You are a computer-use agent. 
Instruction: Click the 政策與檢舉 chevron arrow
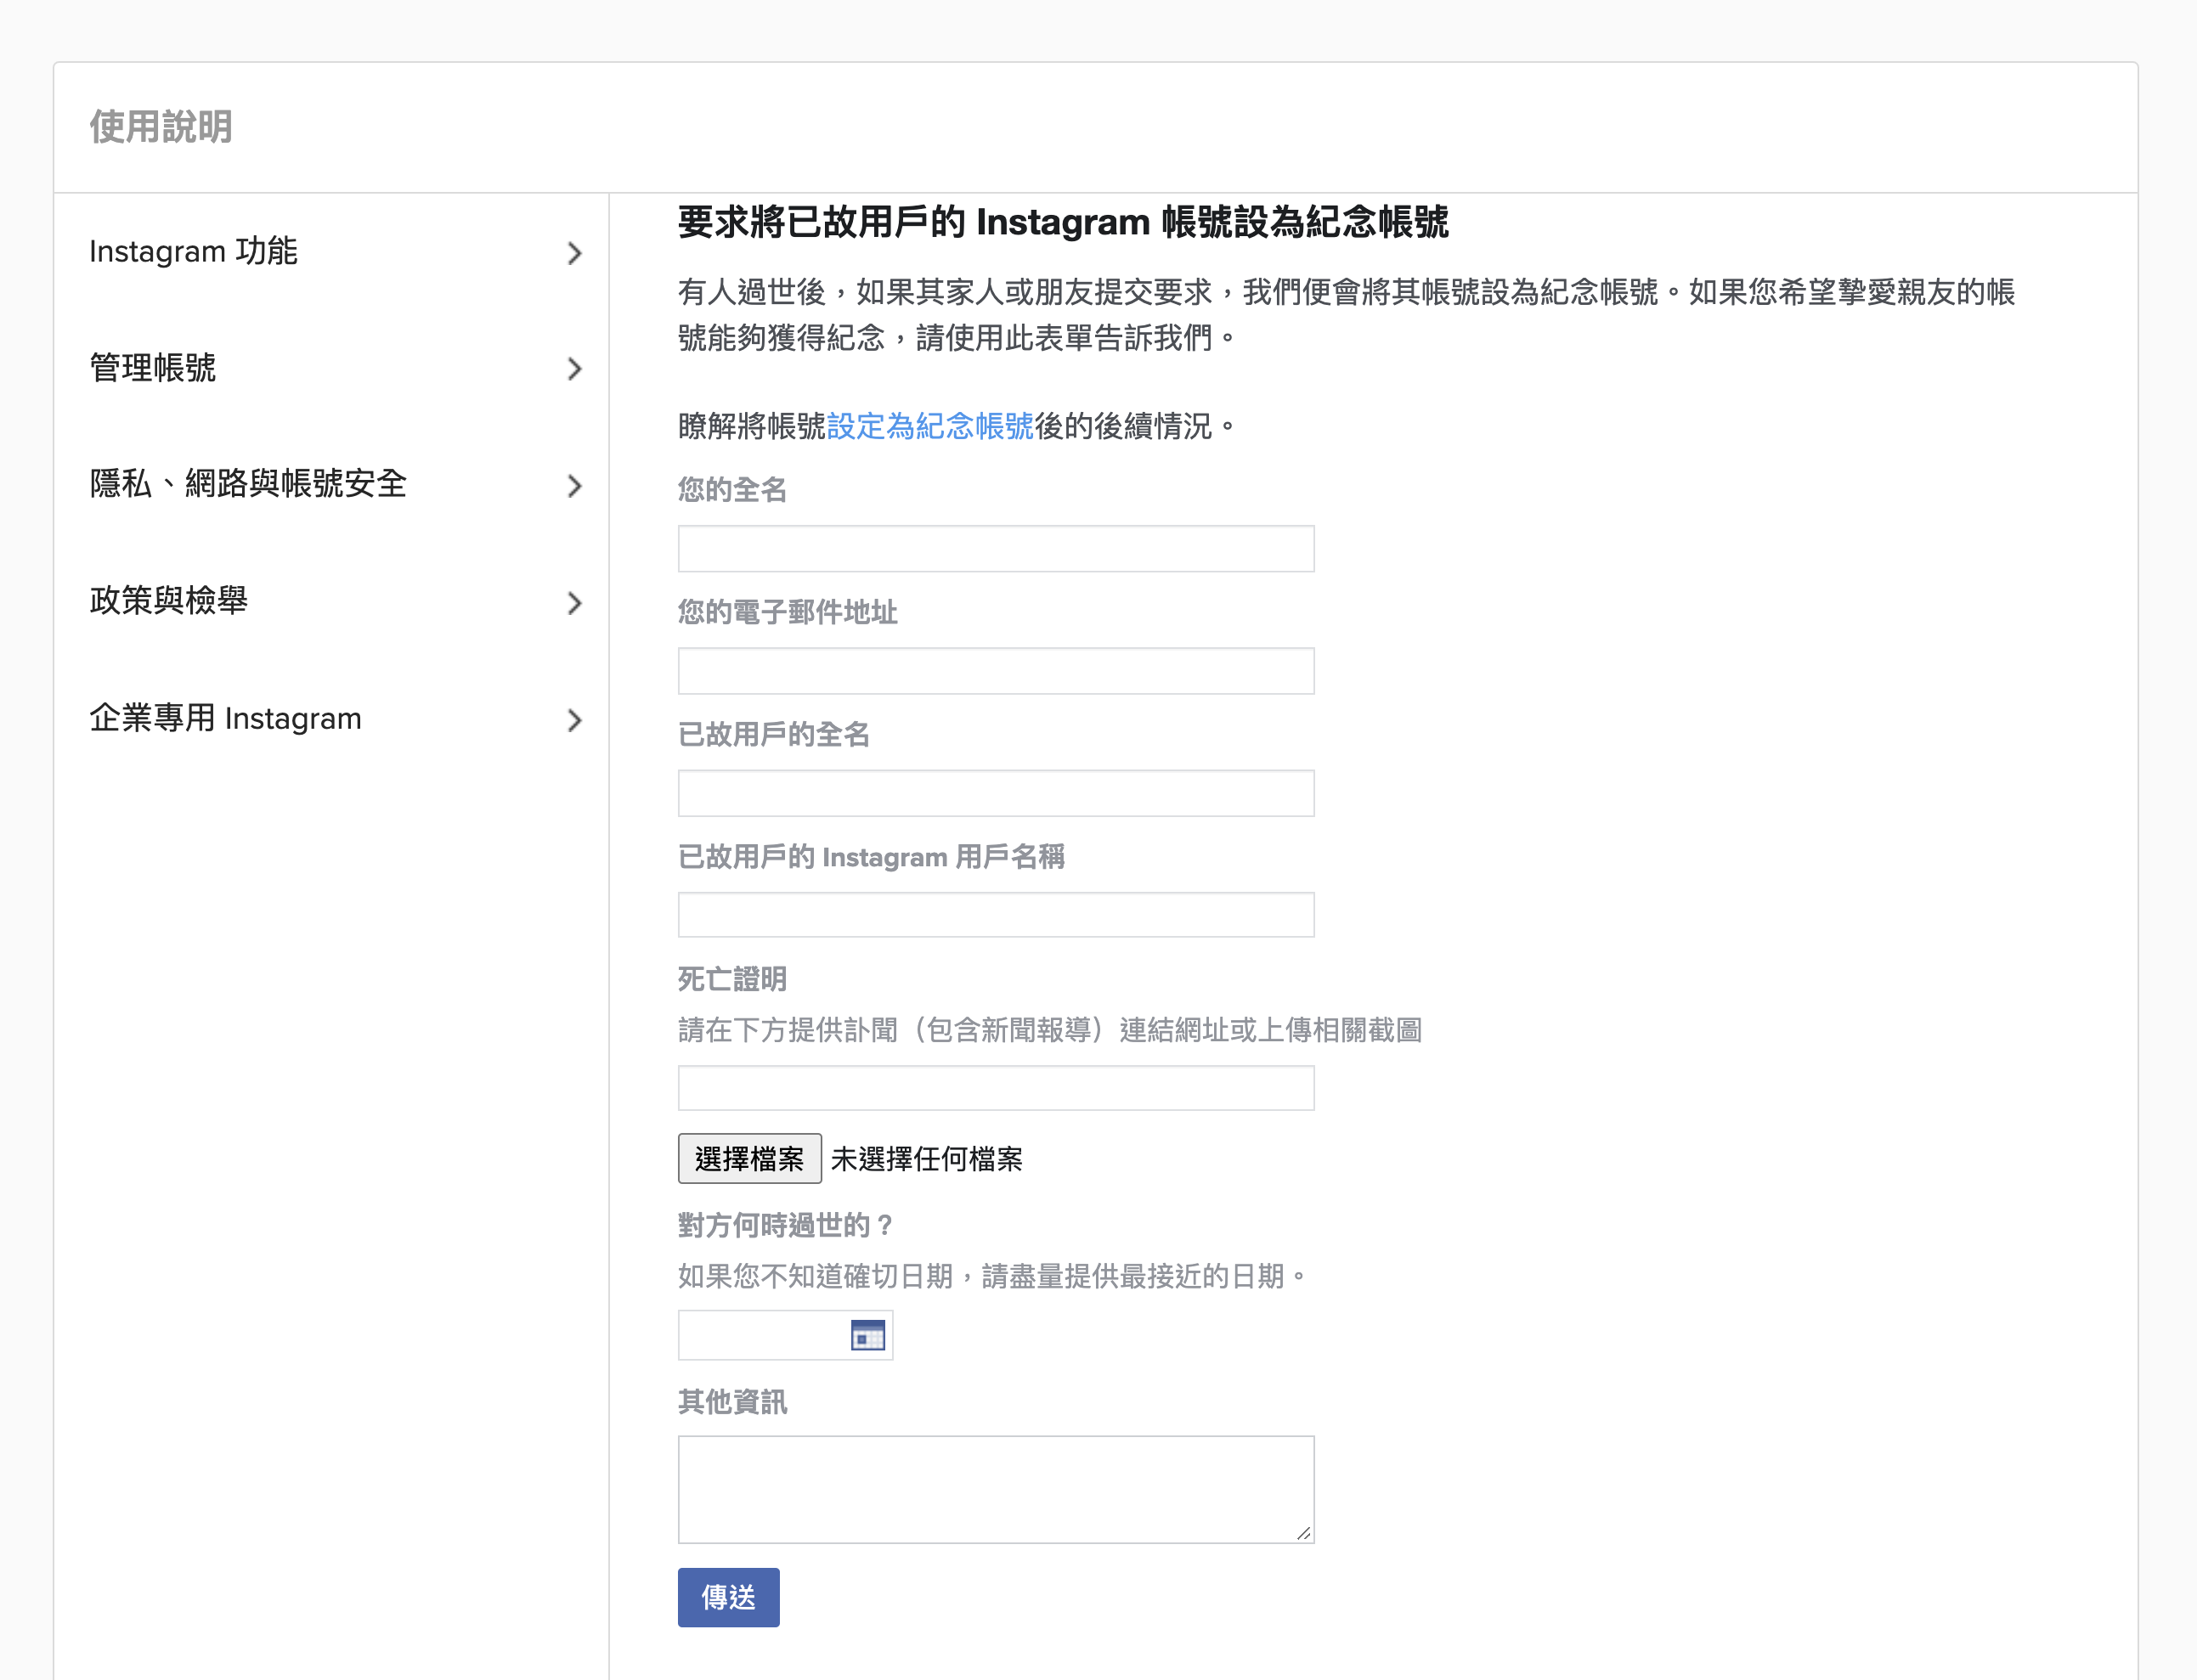574,603
